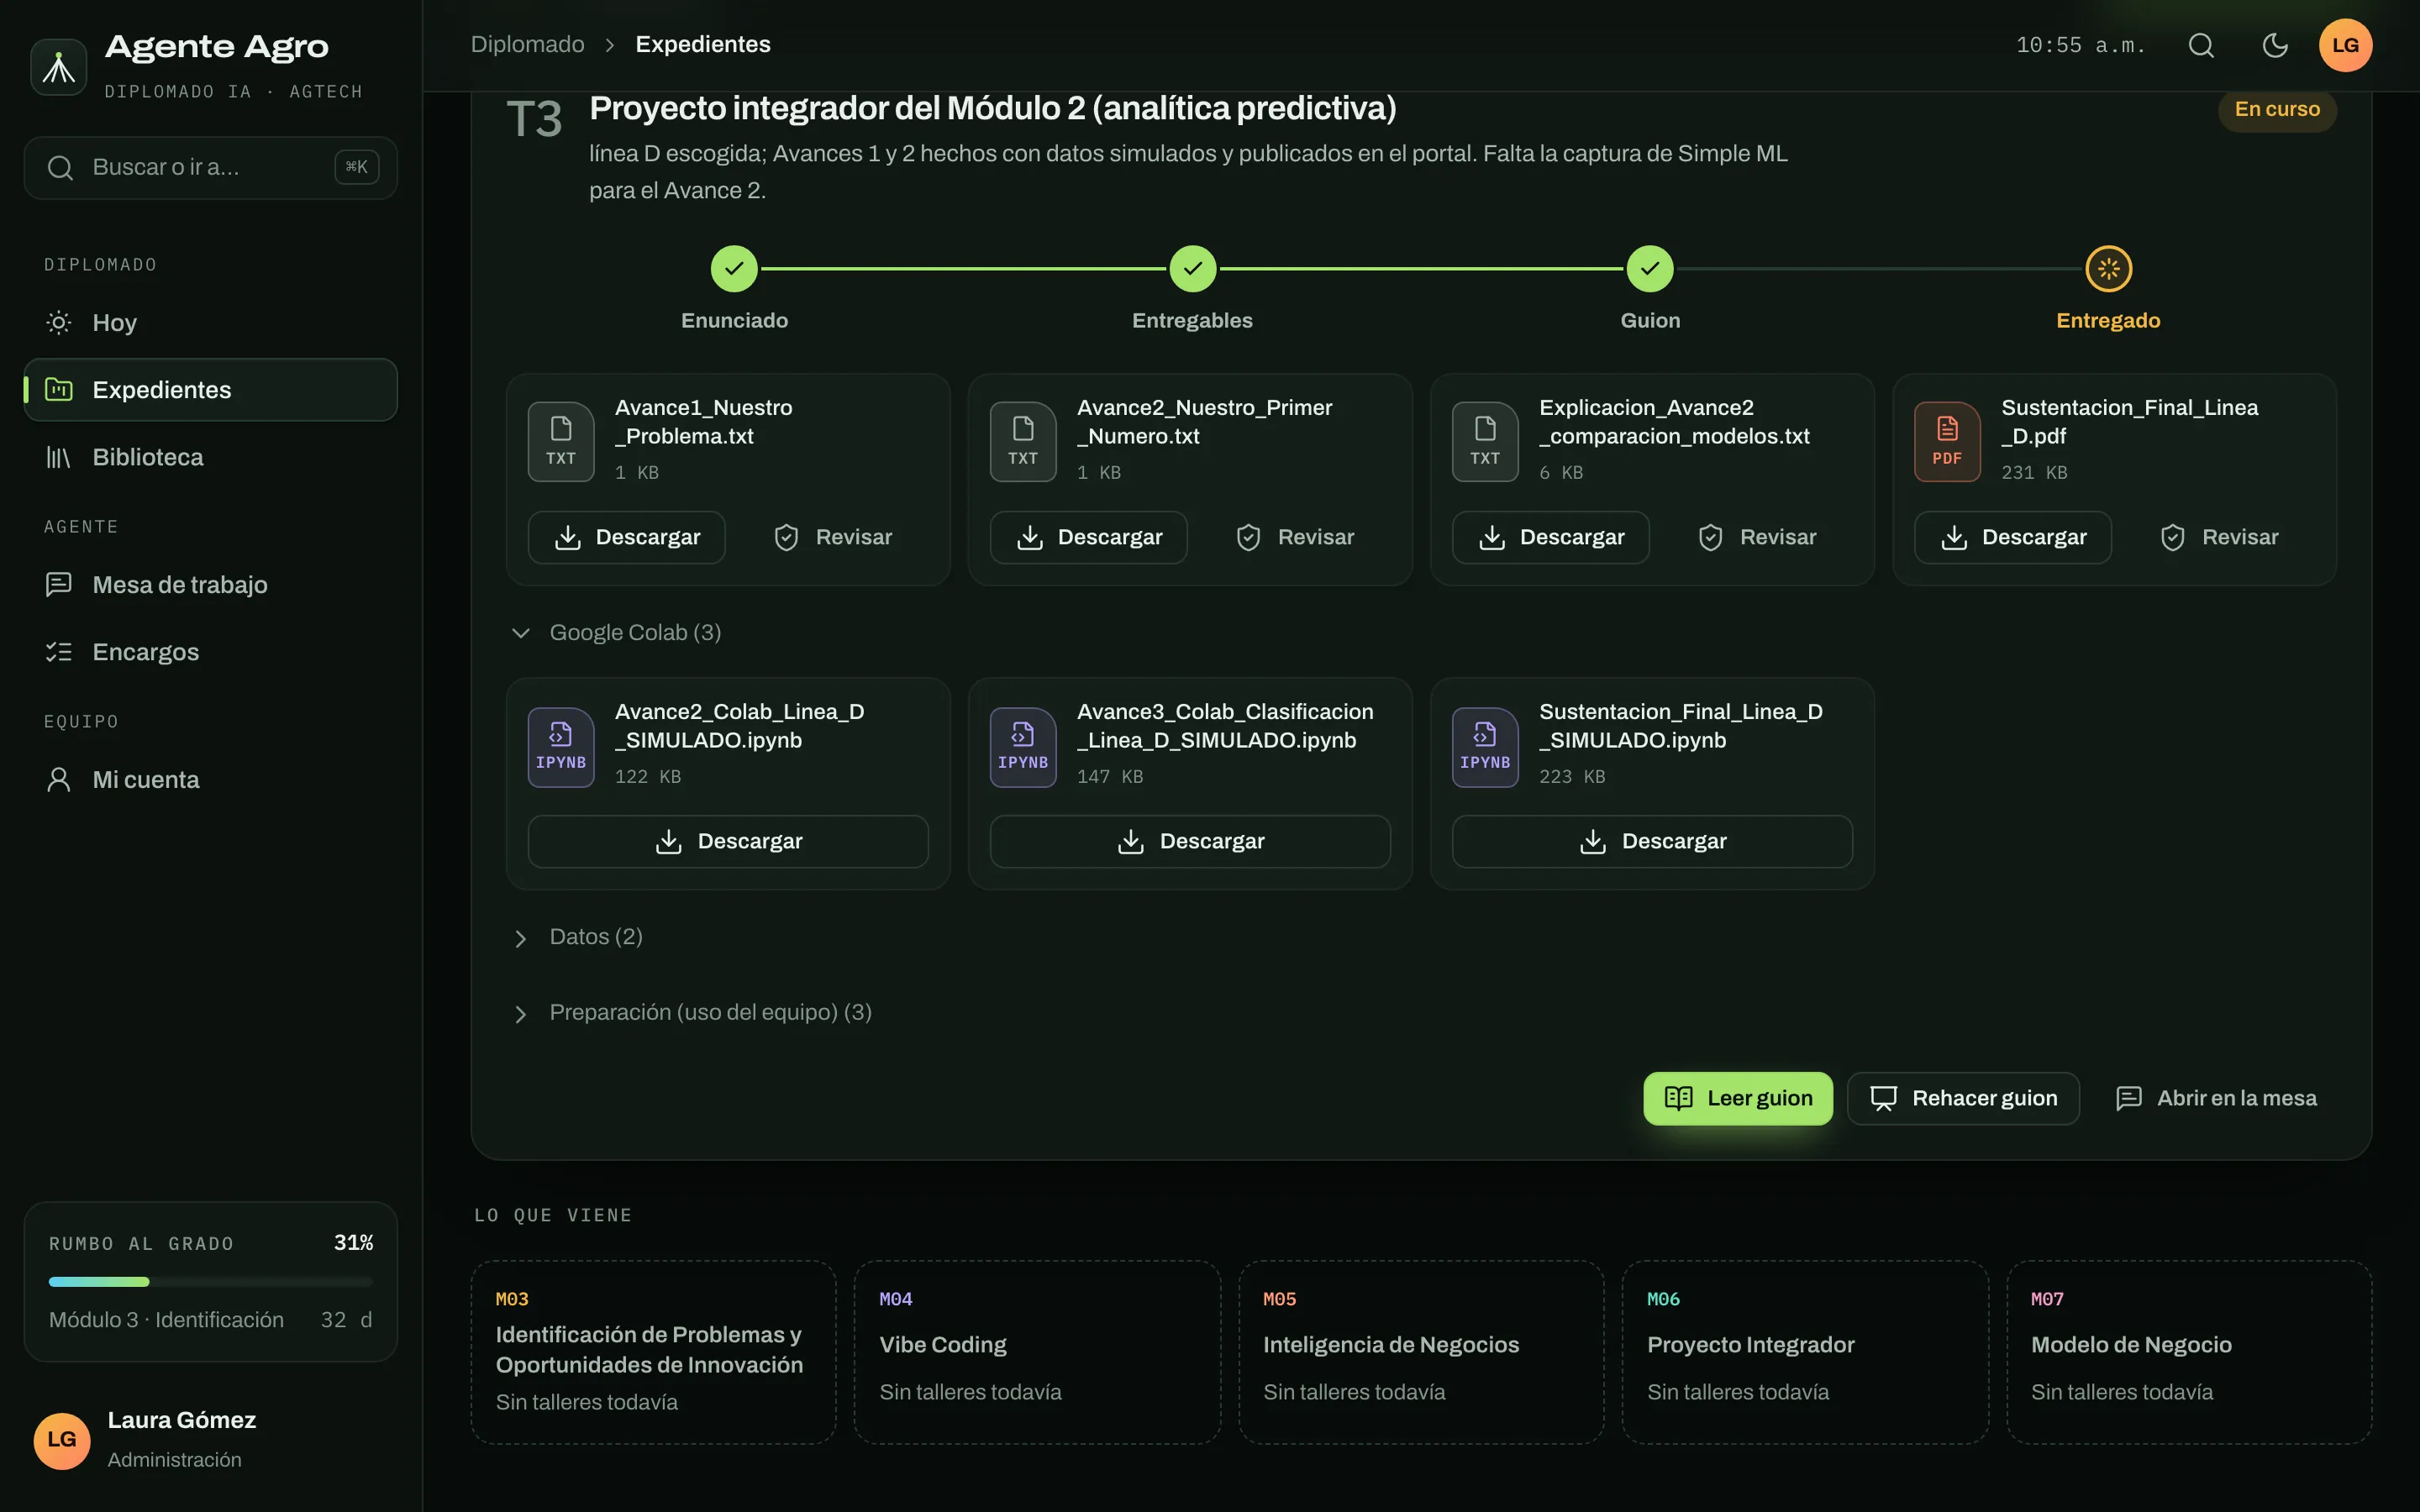This screenshot has width=2420, height=1512.
Task: Select the Enunciado step checkmark
Action: [x=734, y=268]
